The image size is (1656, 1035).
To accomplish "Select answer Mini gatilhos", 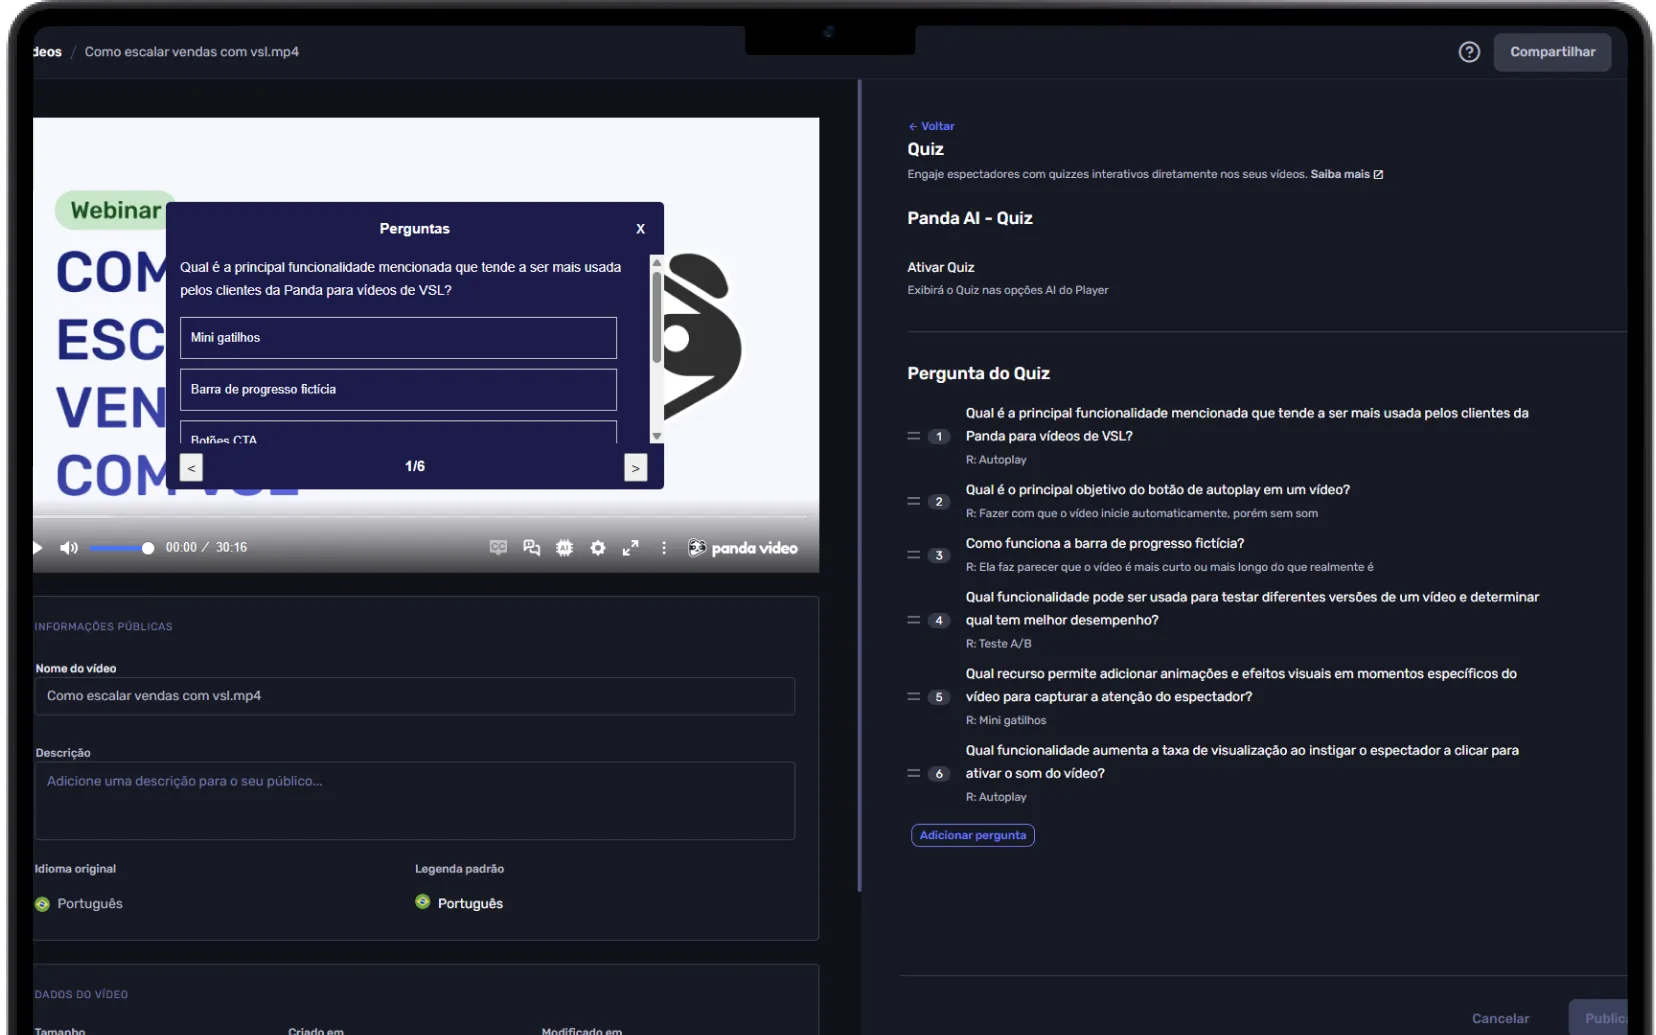I will click(x=398, y=338).
